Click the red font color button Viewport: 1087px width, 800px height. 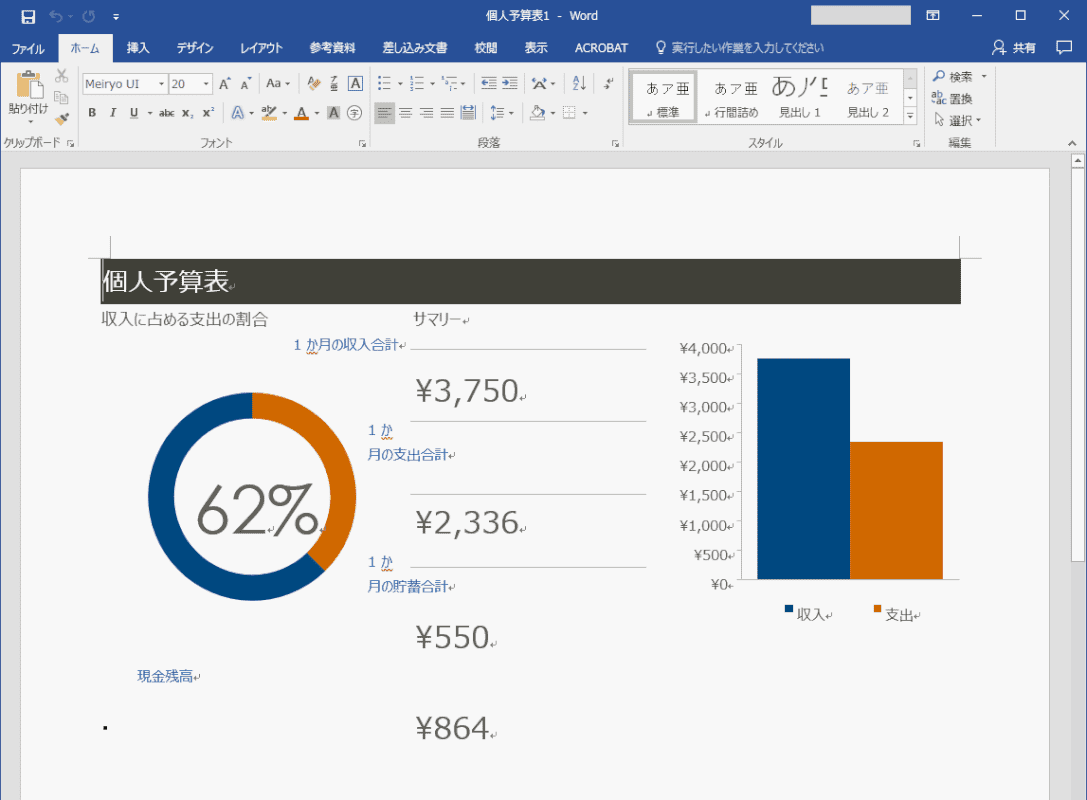[301, 112]
